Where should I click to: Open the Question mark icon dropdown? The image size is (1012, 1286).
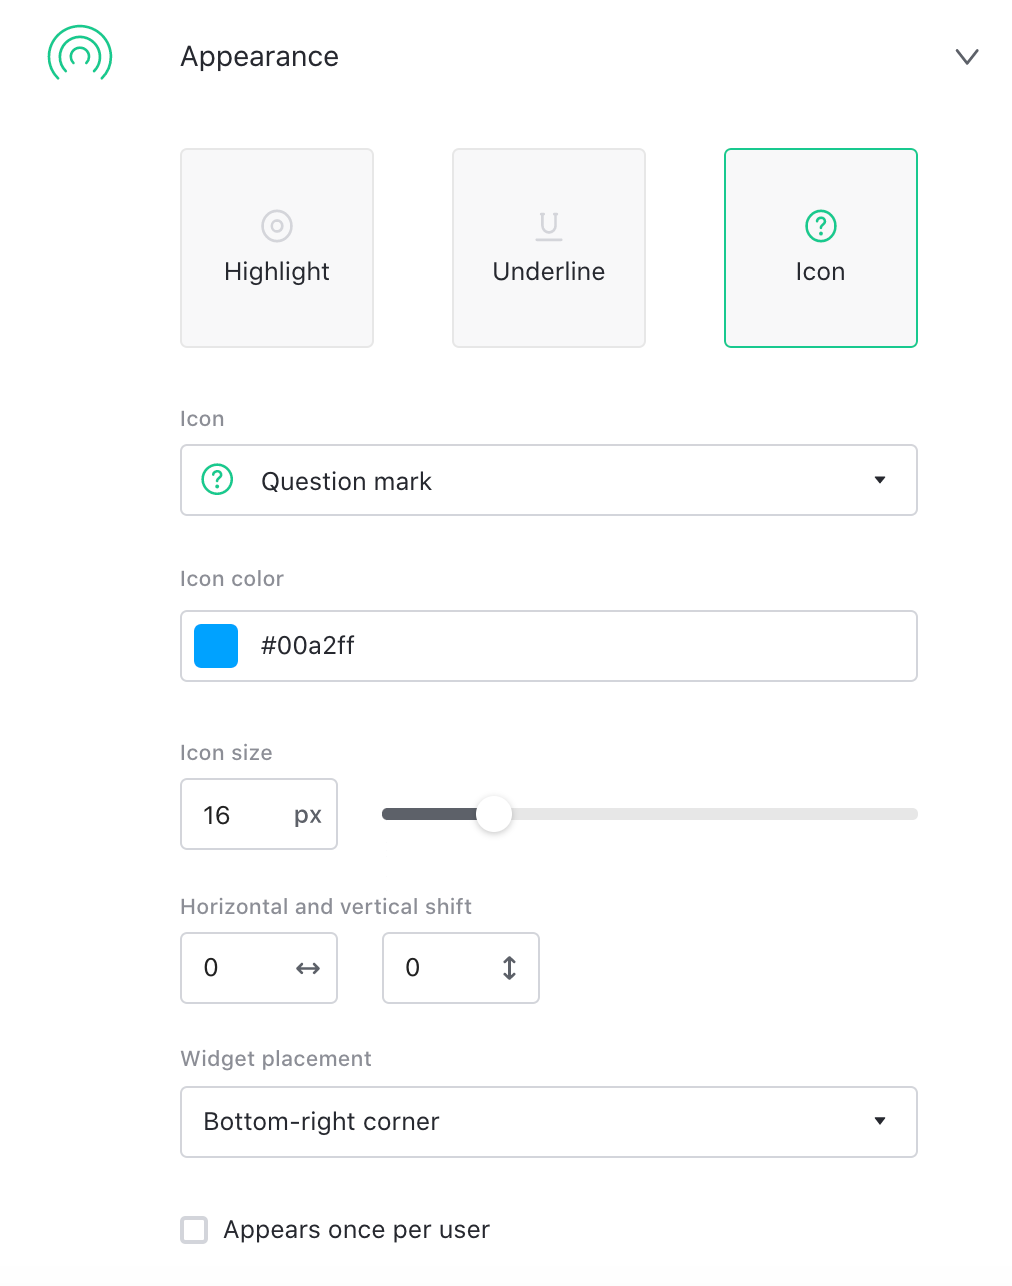pyautogui.click(x=879, y=480)
